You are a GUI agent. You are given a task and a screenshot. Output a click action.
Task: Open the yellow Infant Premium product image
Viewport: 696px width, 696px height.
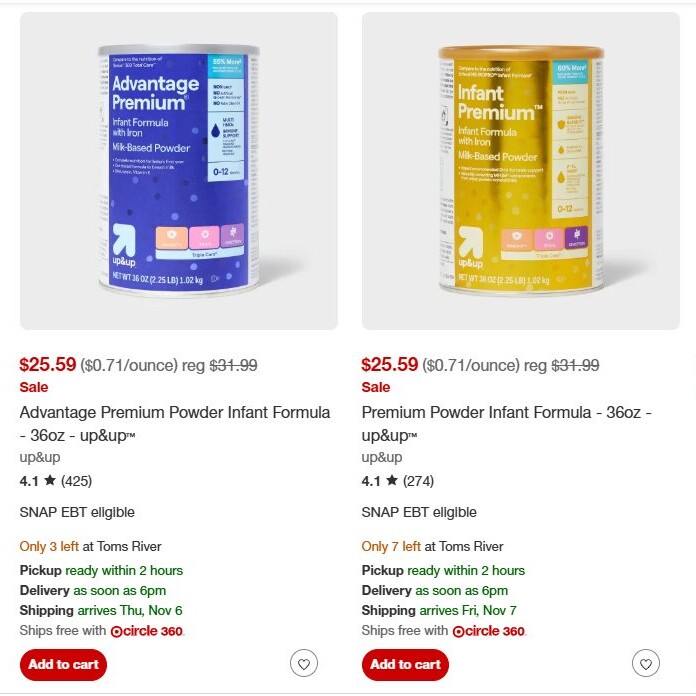[521, 171]
